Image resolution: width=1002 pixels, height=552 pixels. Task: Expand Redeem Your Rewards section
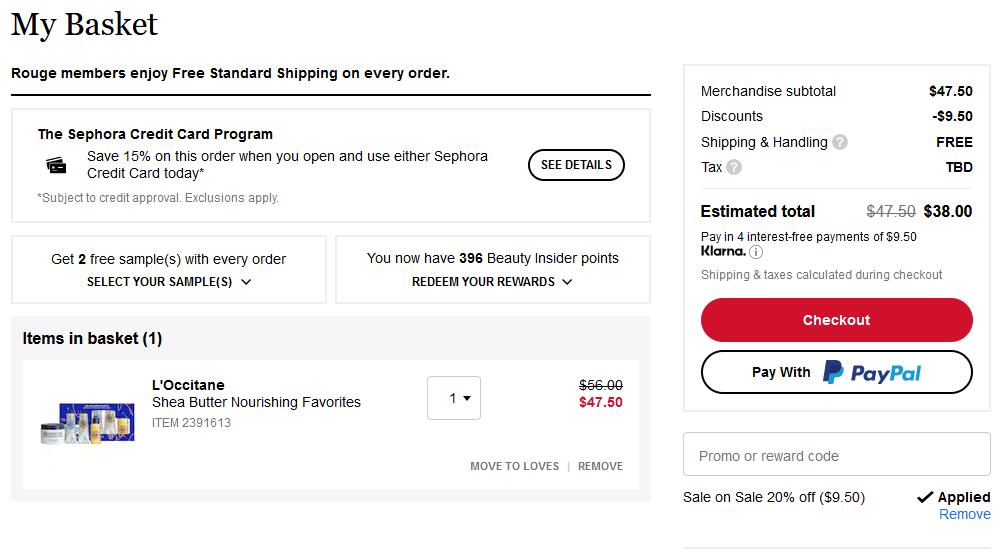pos(492,282)
